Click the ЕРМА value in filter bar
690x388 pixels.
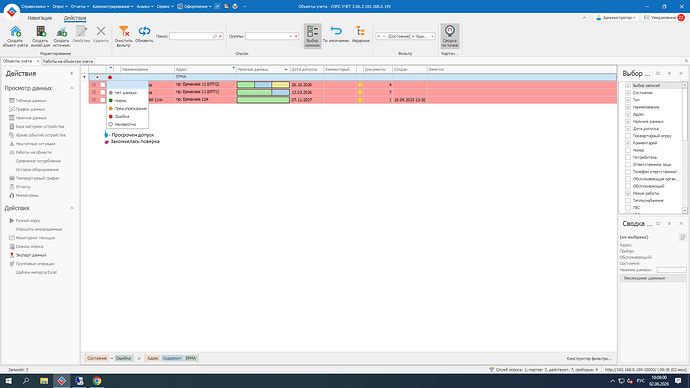coord(191,359)
